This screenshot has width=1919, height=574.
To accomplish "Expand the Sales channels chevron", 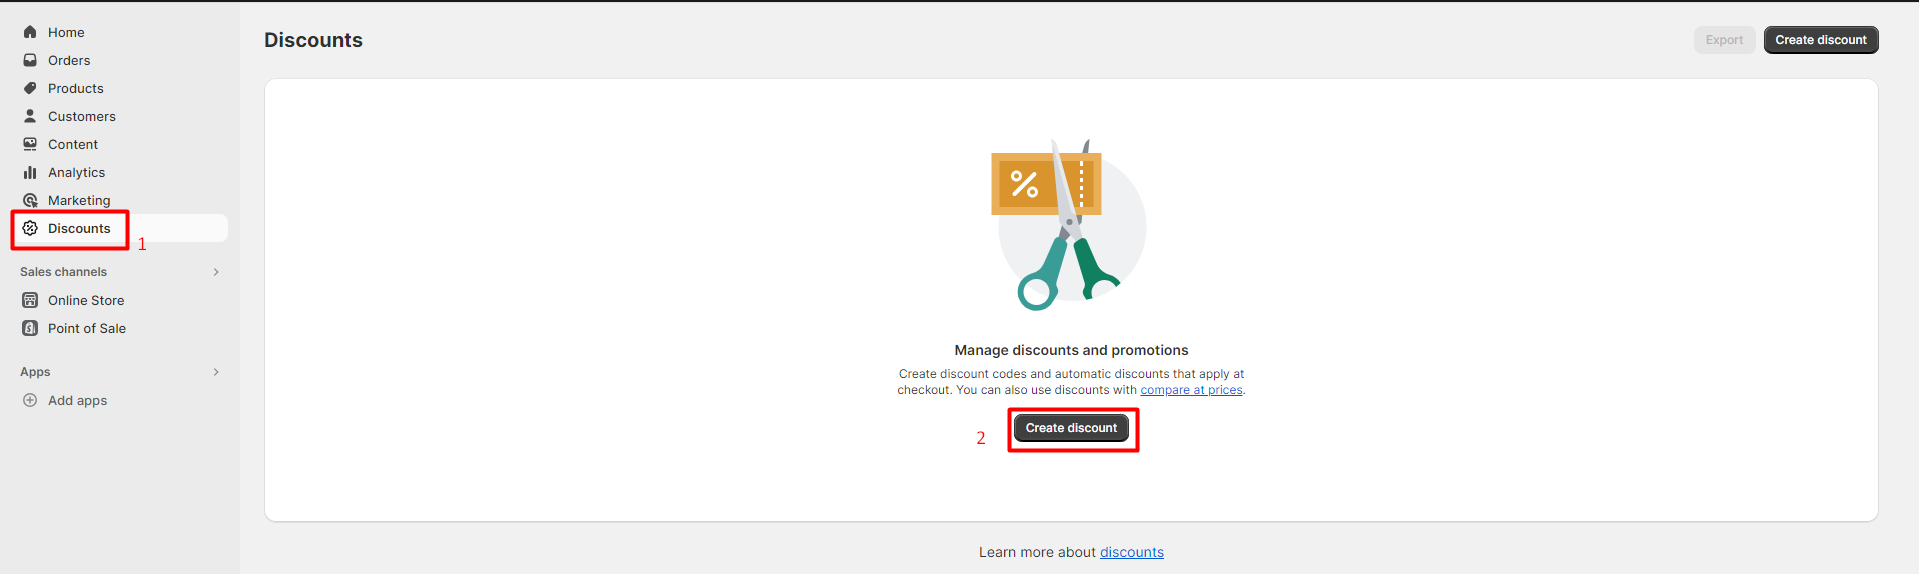I will [216, 272].
